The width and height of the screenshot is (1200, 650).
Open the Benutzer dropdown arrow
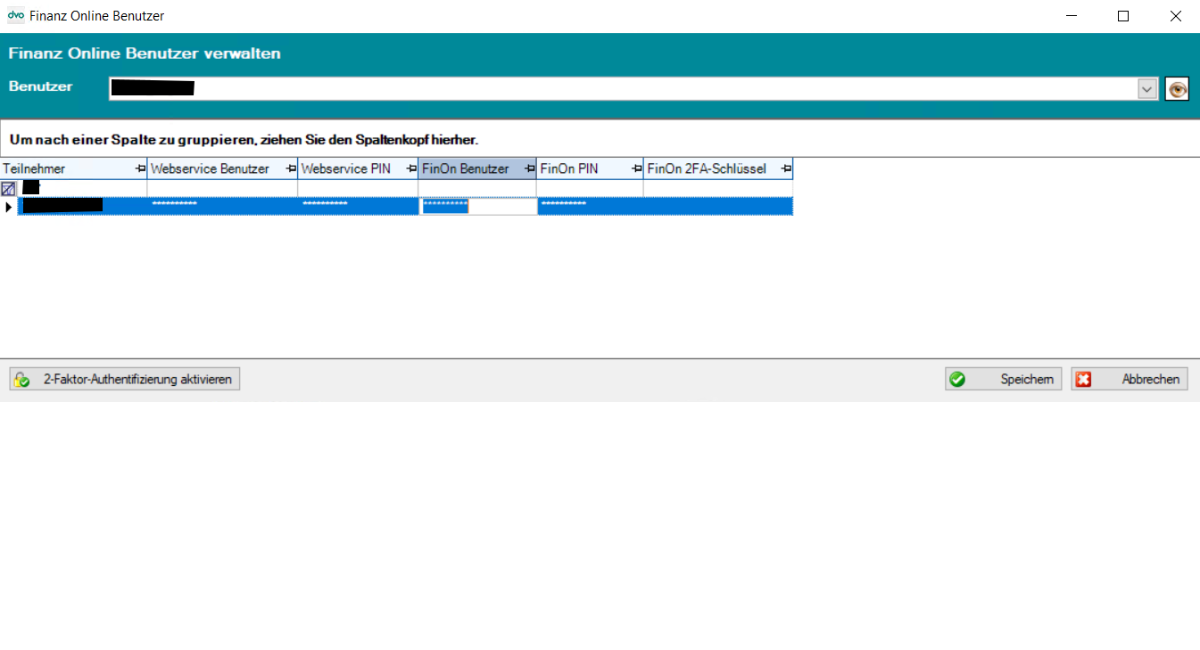(1146, 89)
